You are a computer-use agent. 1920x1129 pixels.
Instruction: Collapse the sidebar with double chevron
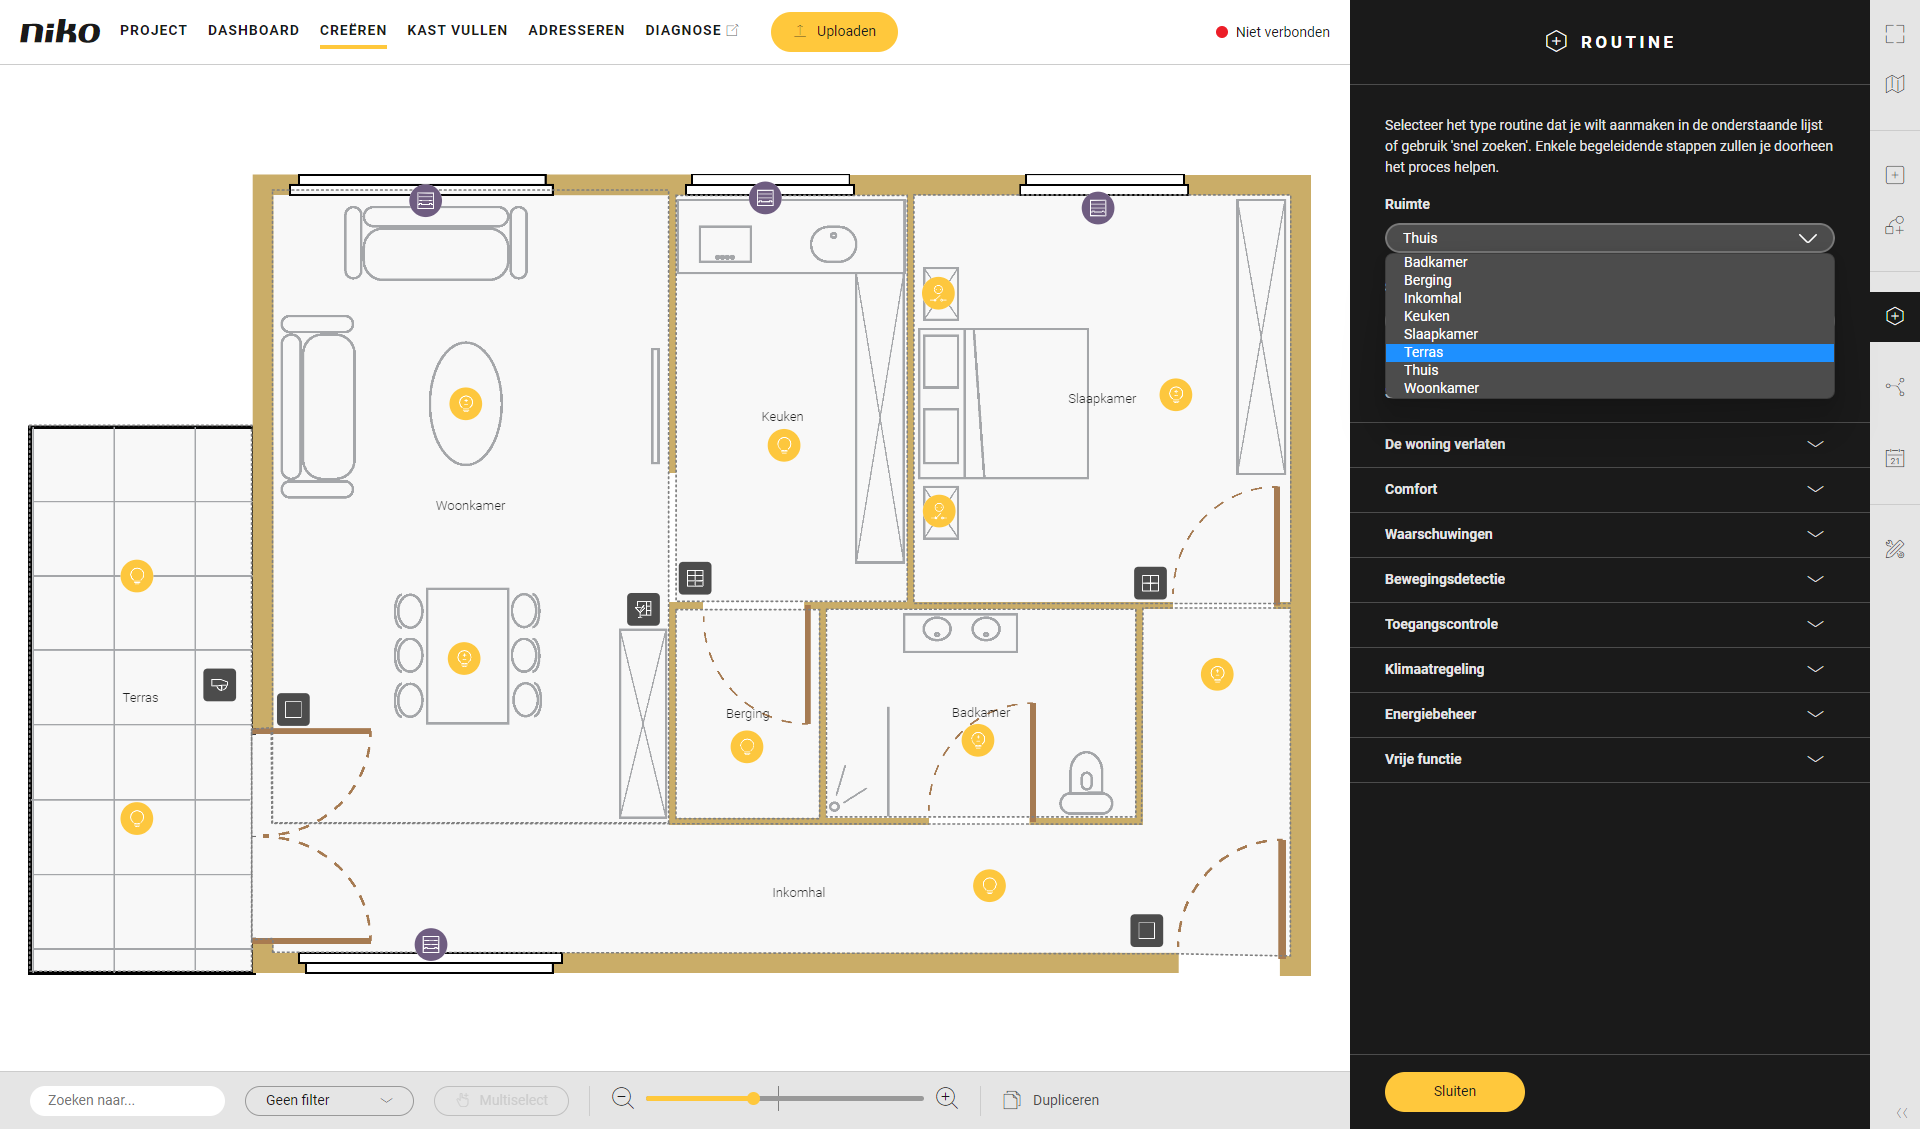pyautogui.click(x=1902, y=1113)
